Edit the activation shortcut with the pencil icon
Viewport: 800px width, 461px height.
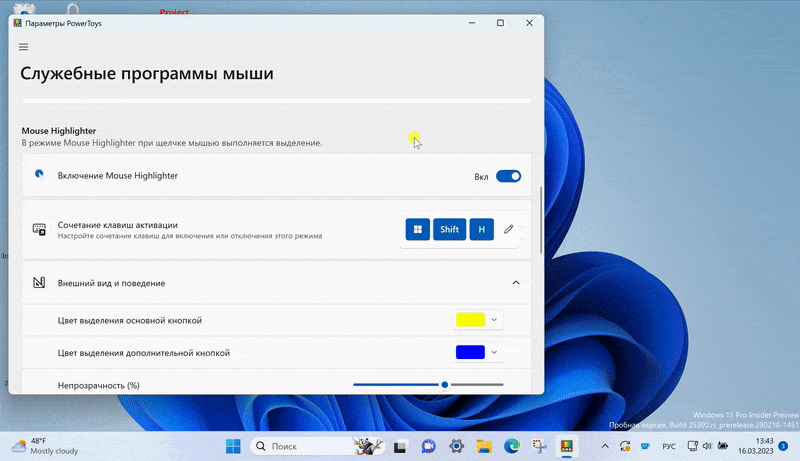(508, 229)
